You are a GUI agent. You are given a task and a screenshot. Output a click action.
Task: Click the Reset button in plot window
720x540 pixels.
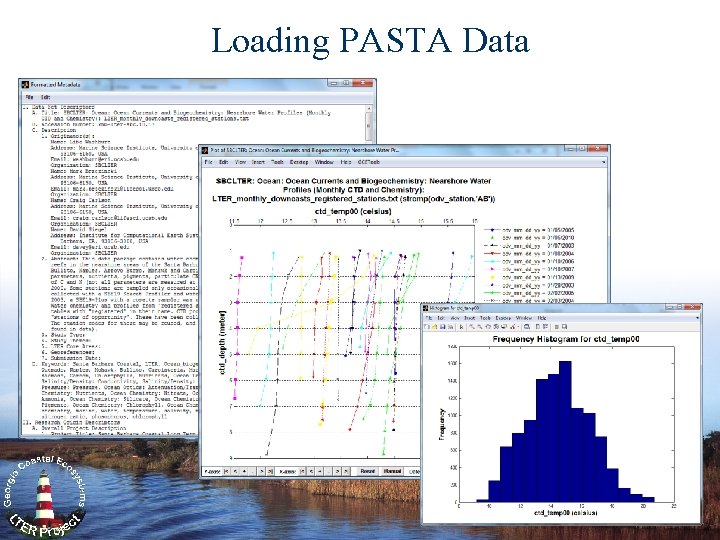point(367,471)
